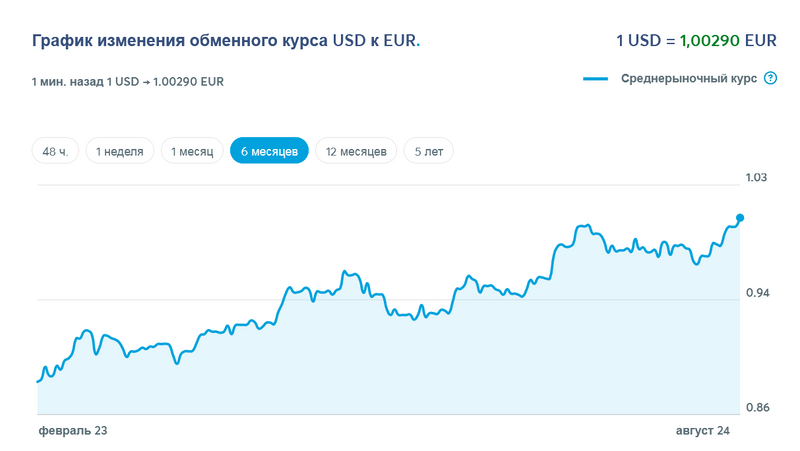
Task: Click the arrow symbol in the update line
Action: coord(146,81)
